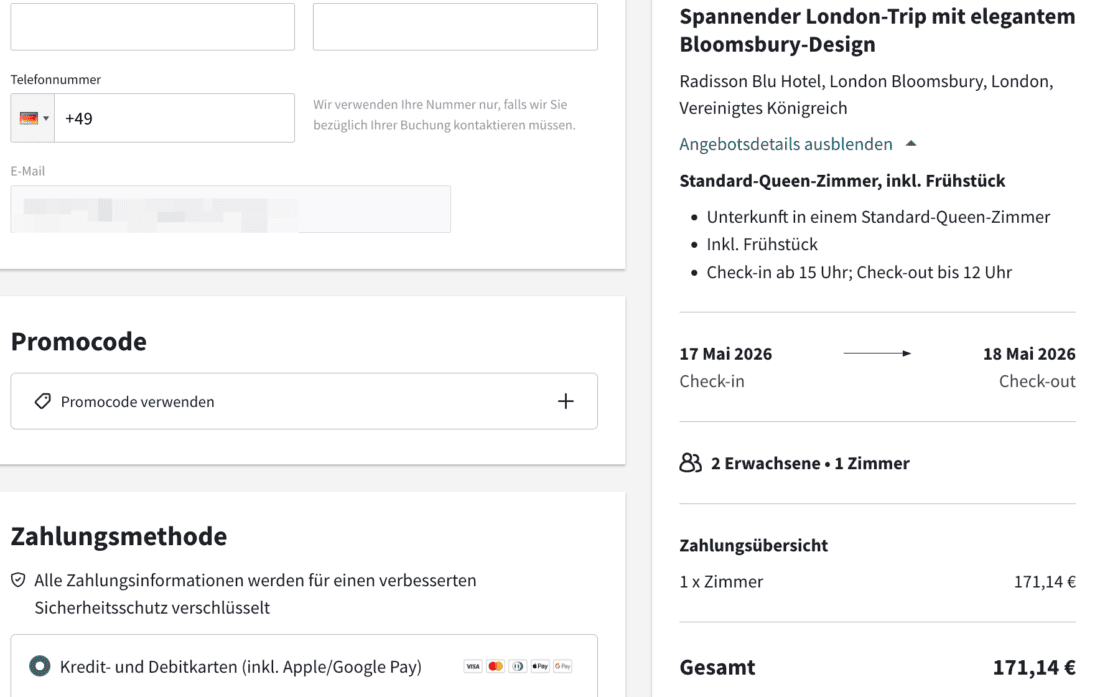Click the promo tag icon
Image resolution: width=1100 pixels, height=697 pixels.
43,401
